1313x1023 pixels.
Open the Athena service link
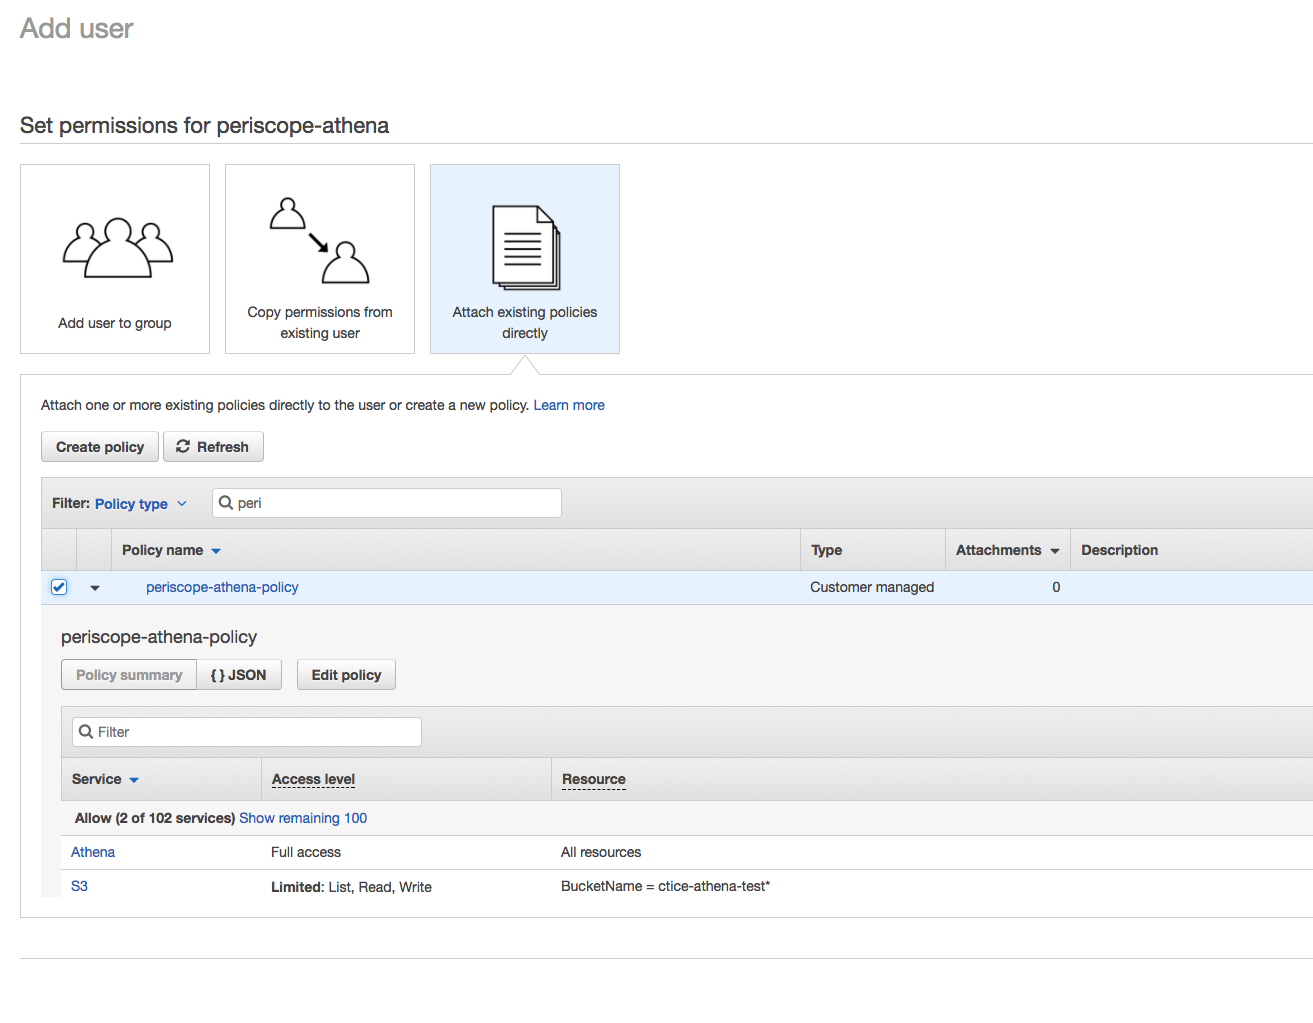tap(93, 852)
